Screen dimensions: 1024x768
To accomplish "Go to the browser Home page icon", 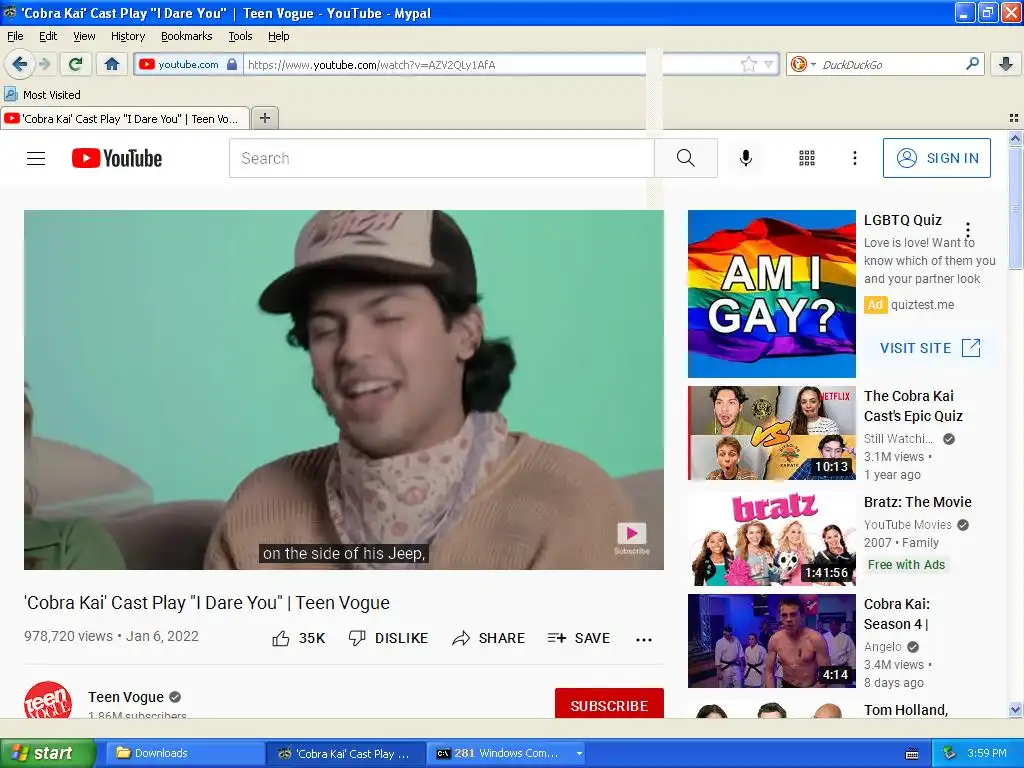I will 112,64.
